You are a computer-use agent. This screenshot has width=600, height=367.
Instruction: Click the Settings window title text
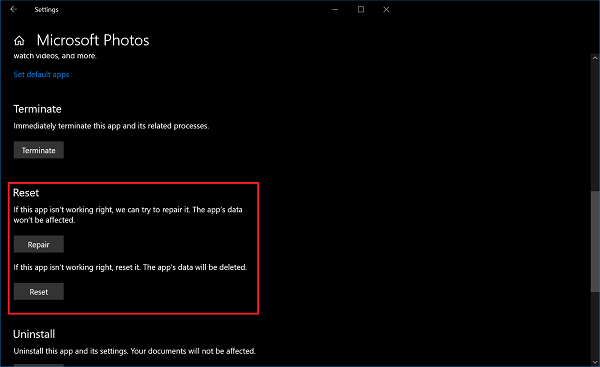tap(46, 10)
